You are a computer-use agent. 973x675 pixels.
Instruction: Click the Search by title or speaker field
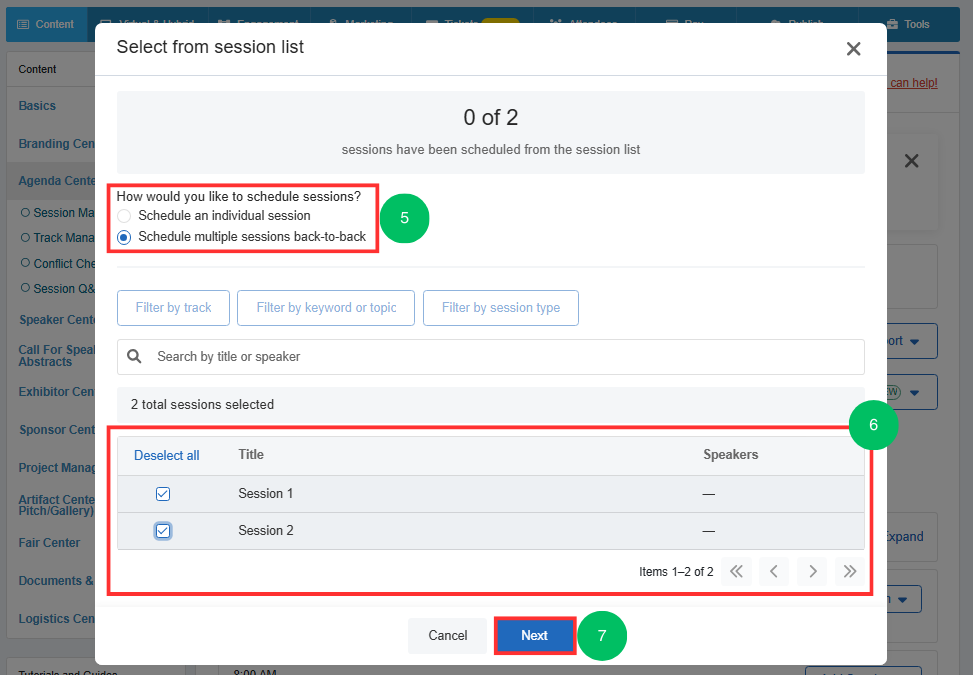click(490, 357)
